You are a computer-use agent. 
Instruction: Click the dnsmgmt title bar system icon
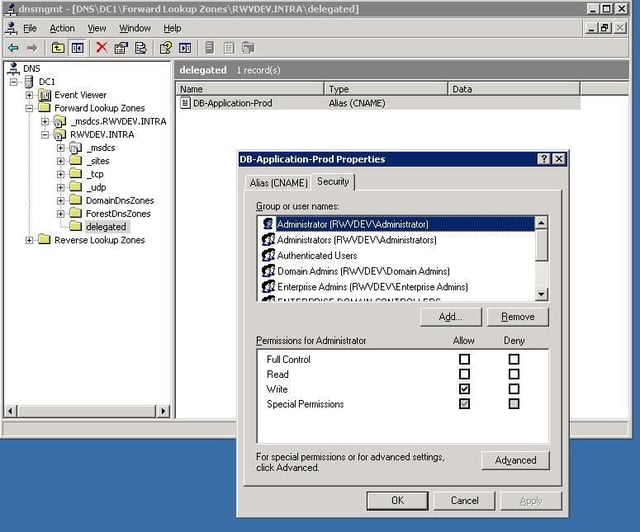pos(11,9)
